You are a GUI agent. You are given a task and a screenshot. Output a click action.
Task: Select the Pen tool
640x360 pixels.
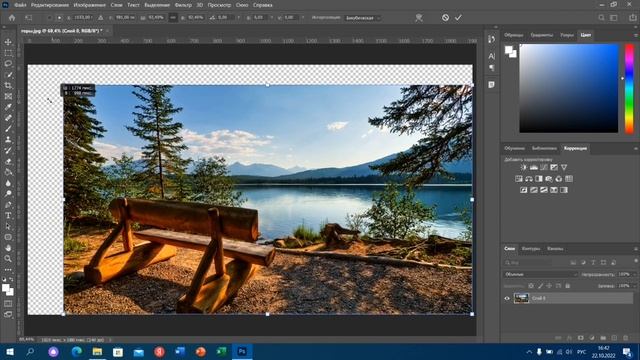8,204
